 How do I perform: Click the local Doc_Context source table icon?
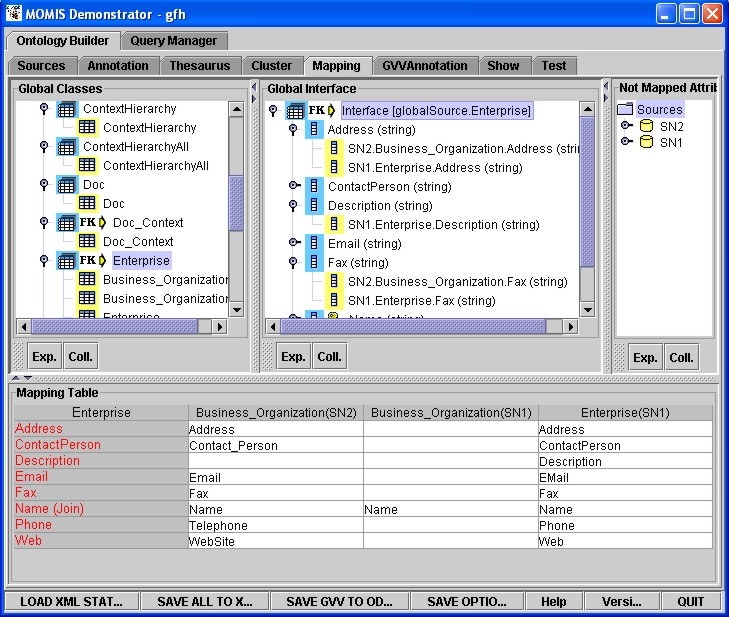point(87,241)
